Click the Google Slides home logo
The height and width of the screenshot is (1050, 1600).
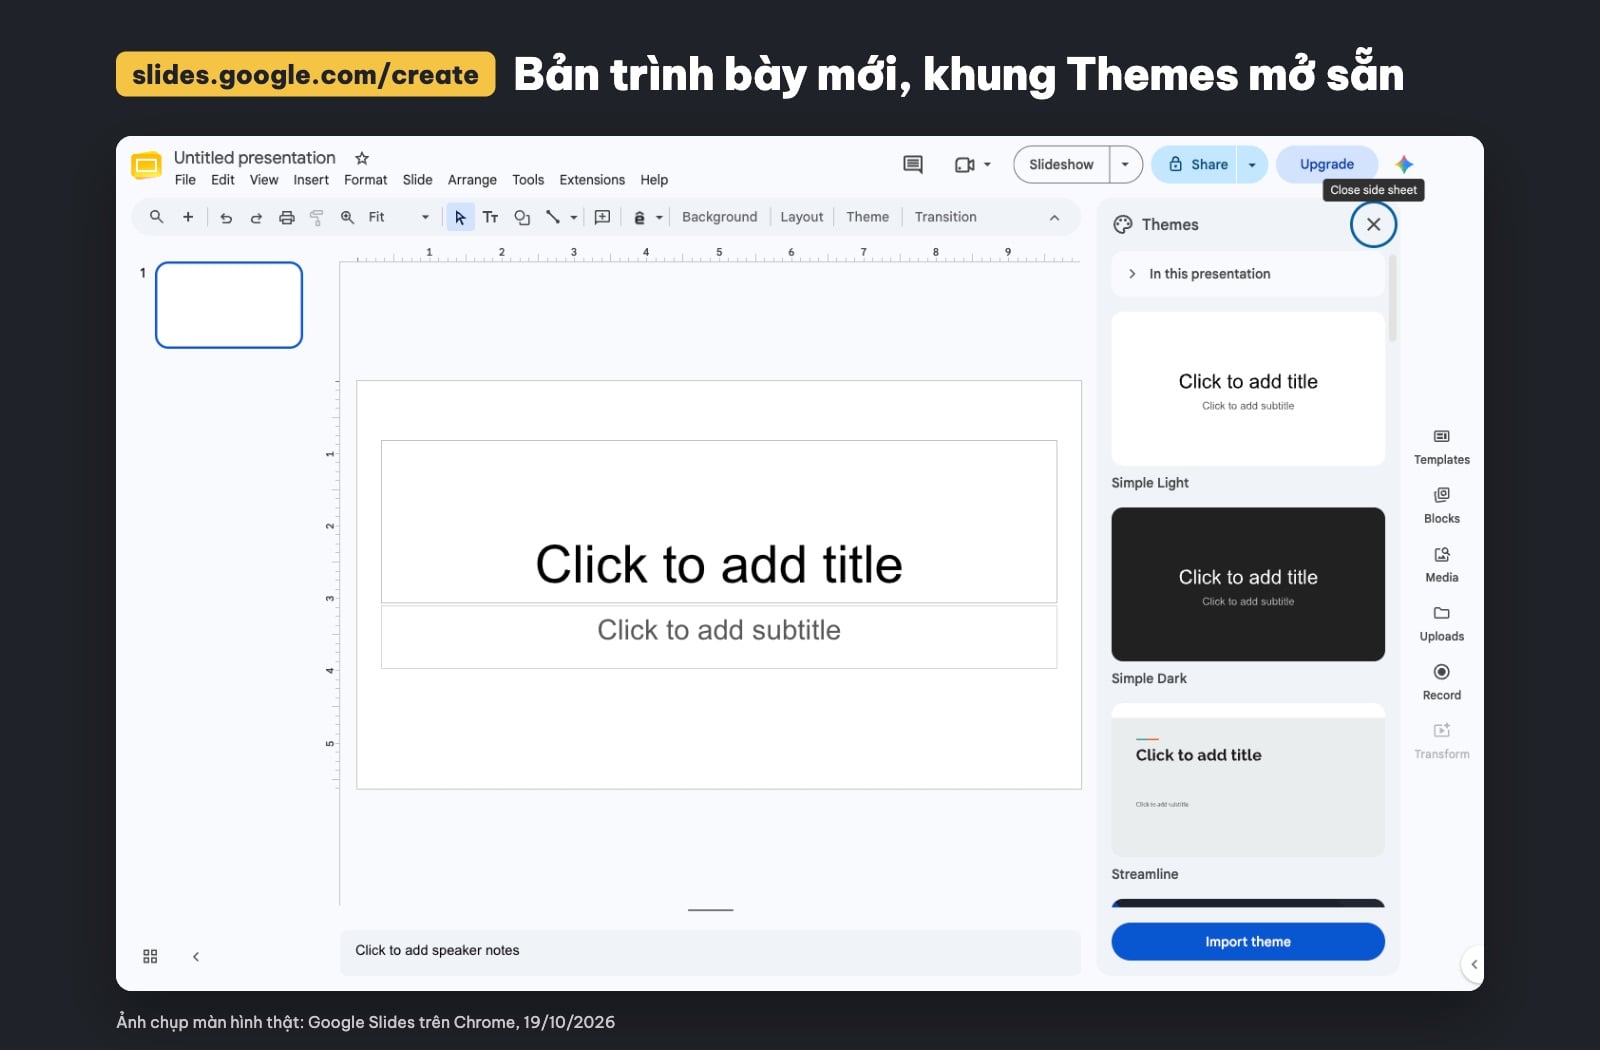click(146, 166)
